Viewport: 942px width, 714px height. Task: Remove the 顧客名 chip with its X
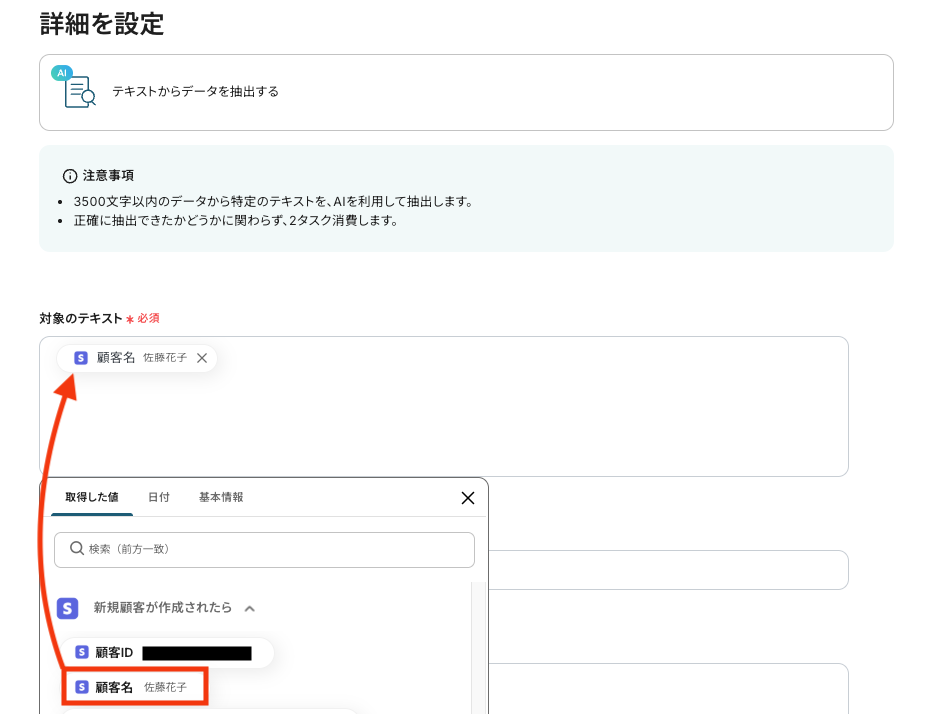(202, 358)
